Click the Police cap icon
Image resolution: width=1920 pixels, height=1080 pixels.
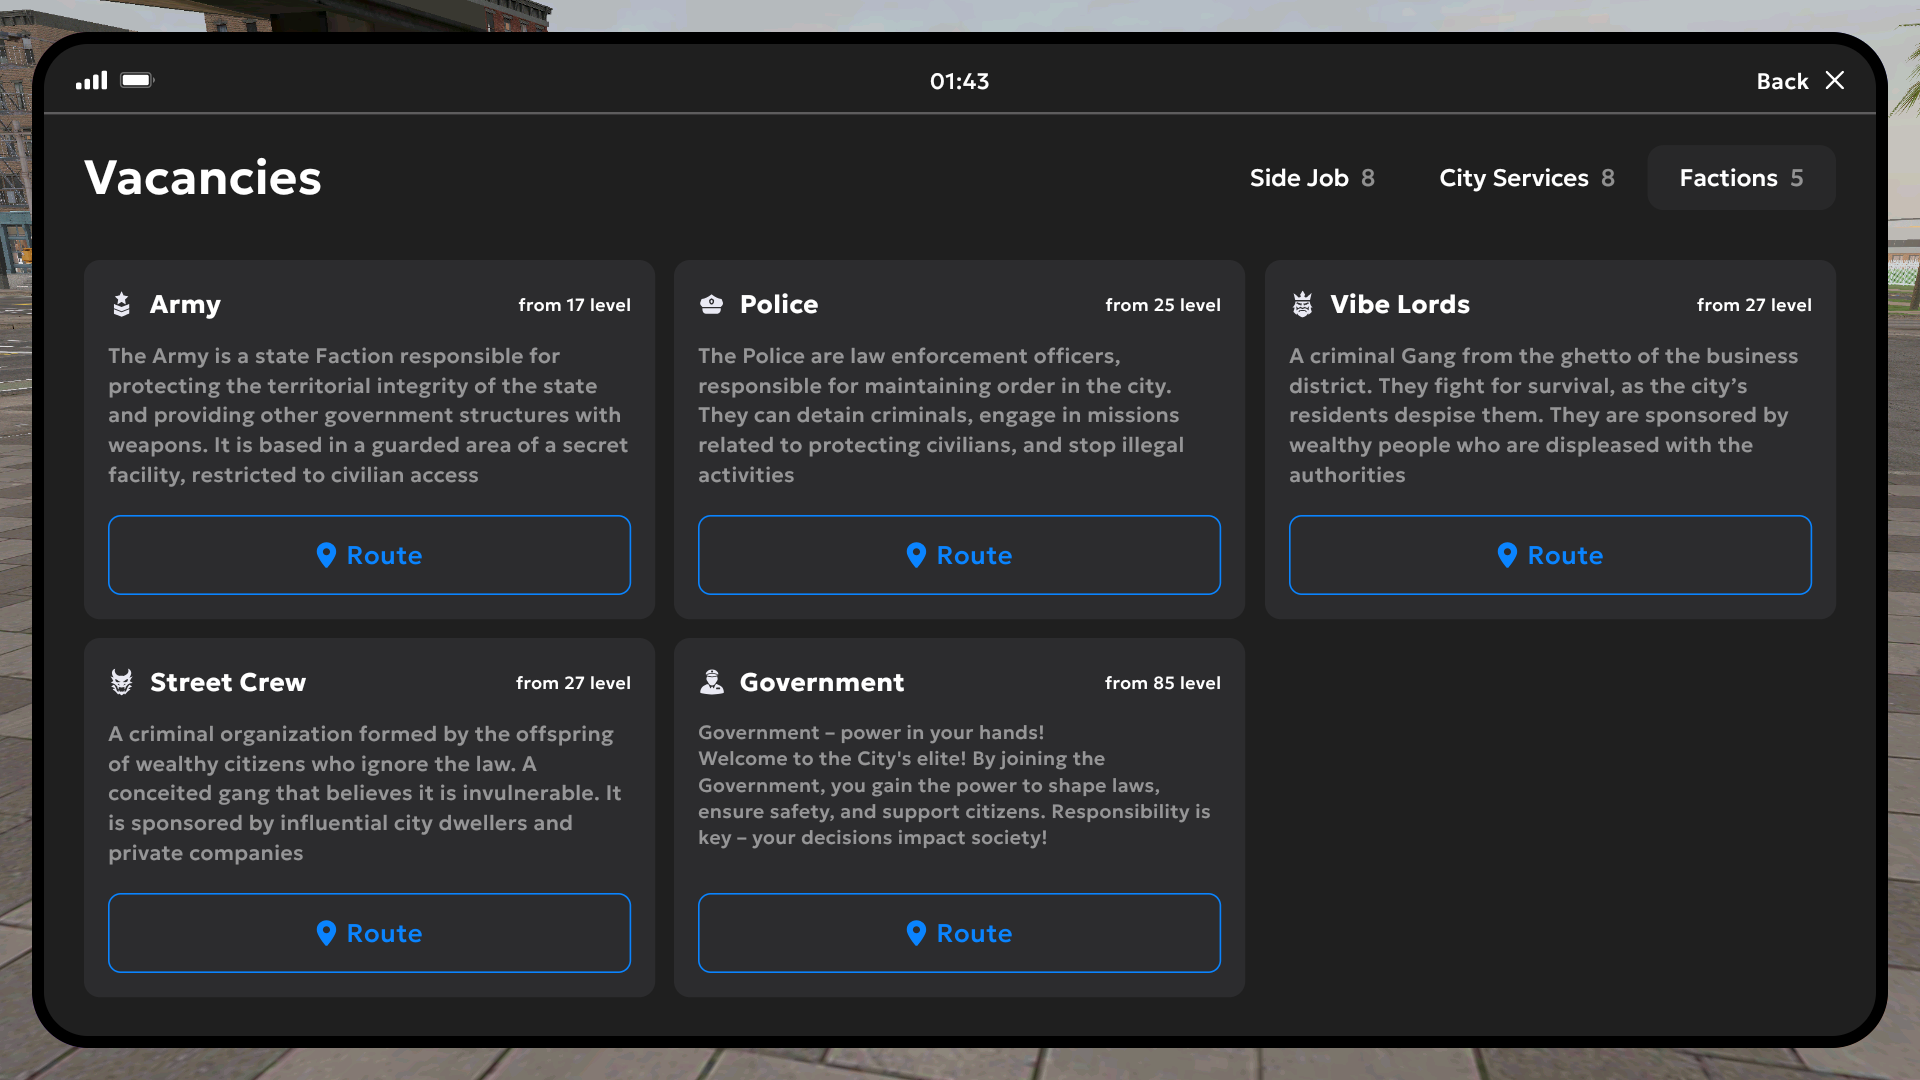coord(711,304)
